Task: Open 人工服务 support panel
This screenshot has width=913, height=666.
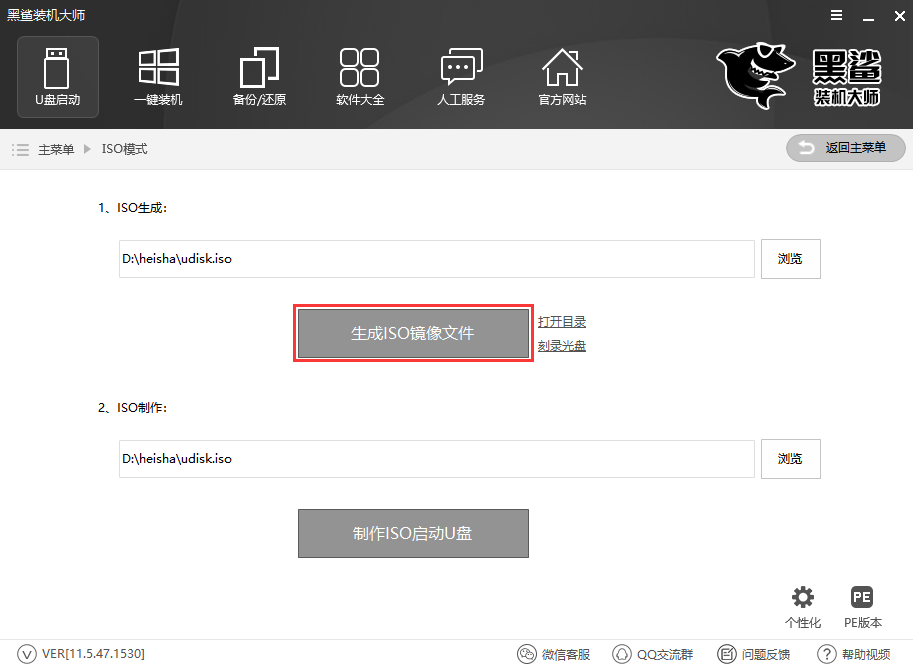Action: tap(460, 76)
